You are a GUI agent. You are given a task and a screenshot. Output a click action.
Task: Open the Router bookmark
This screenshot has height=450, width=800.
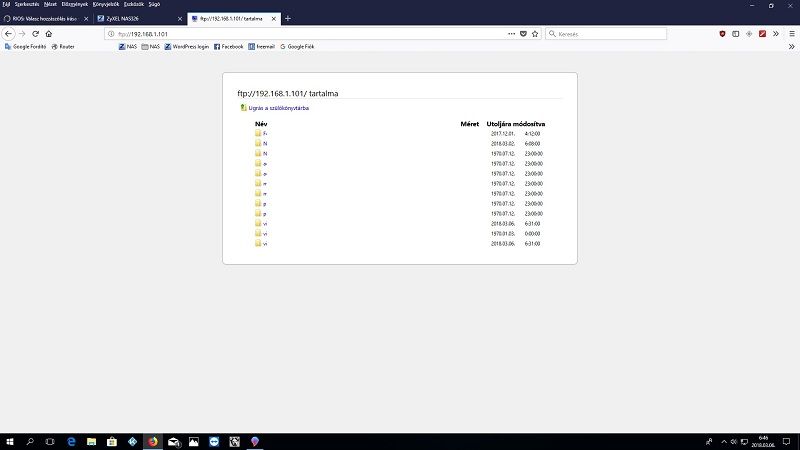[x=63, y=46]
